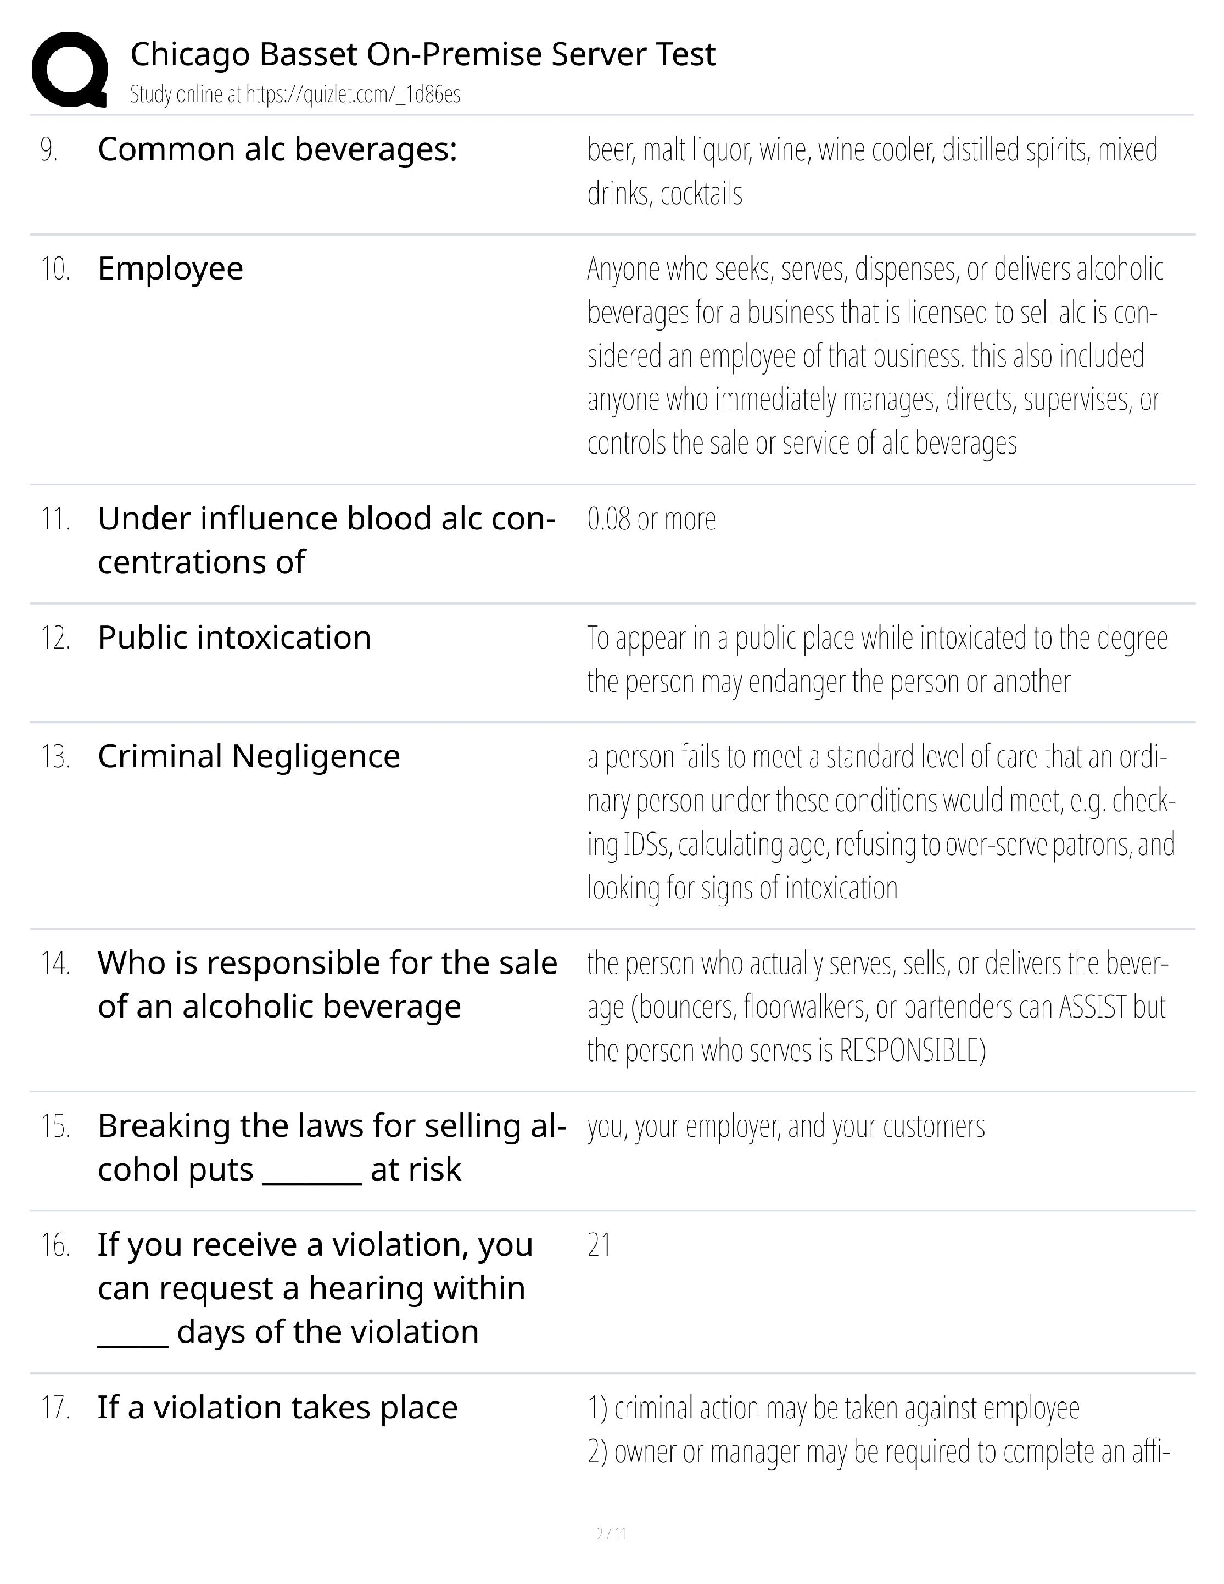Select the "request a hearing within" question

(x=314, y=1288)
